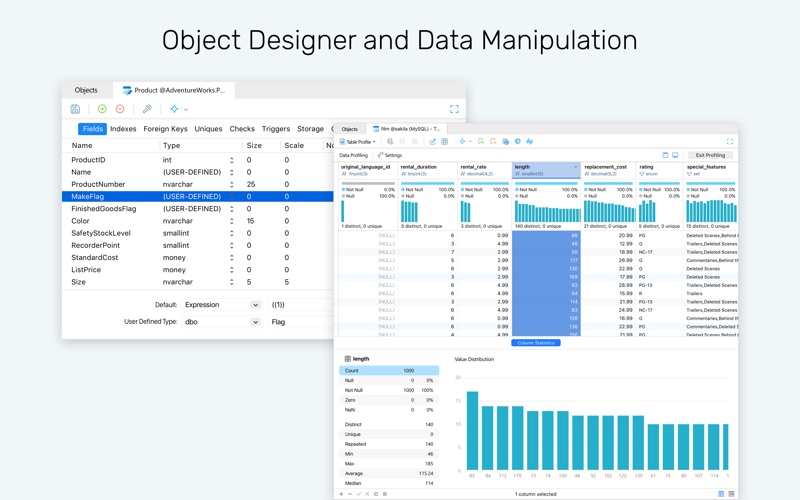
Task: Click the rental_rate column header
Action: (484, 170)
